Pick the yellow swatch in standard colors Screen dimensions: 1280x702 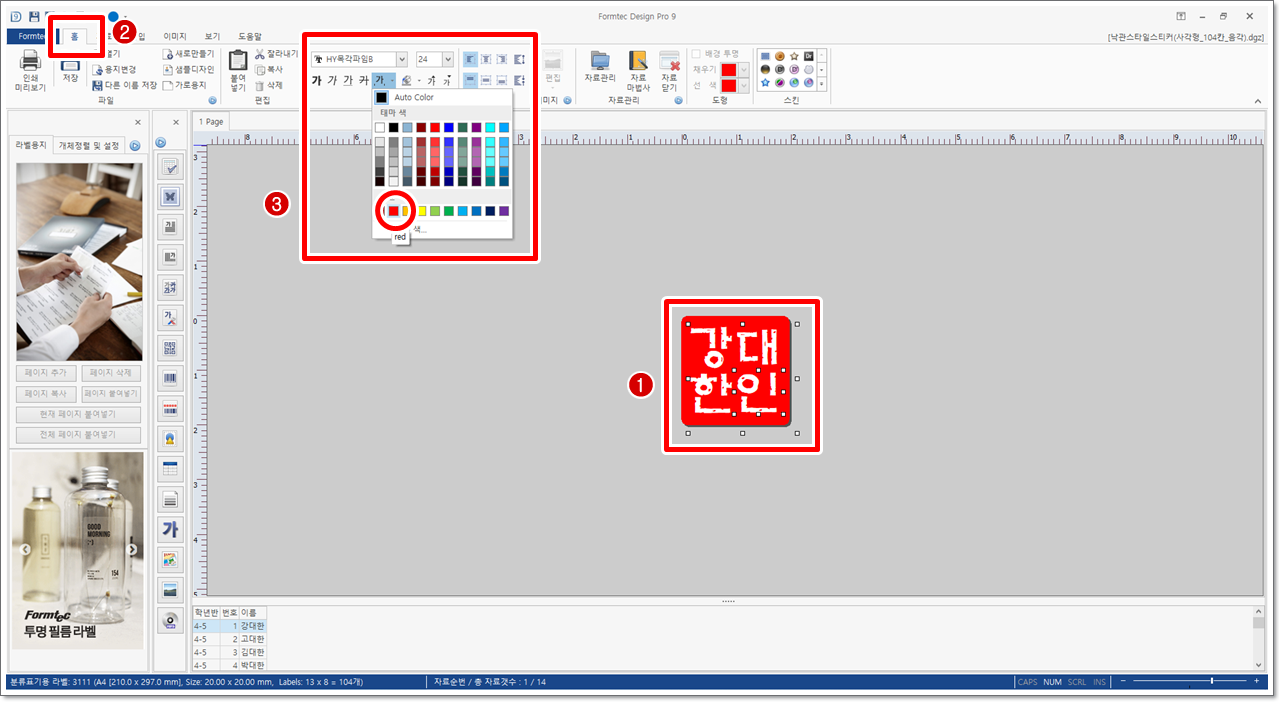click(x=421, y=211)
